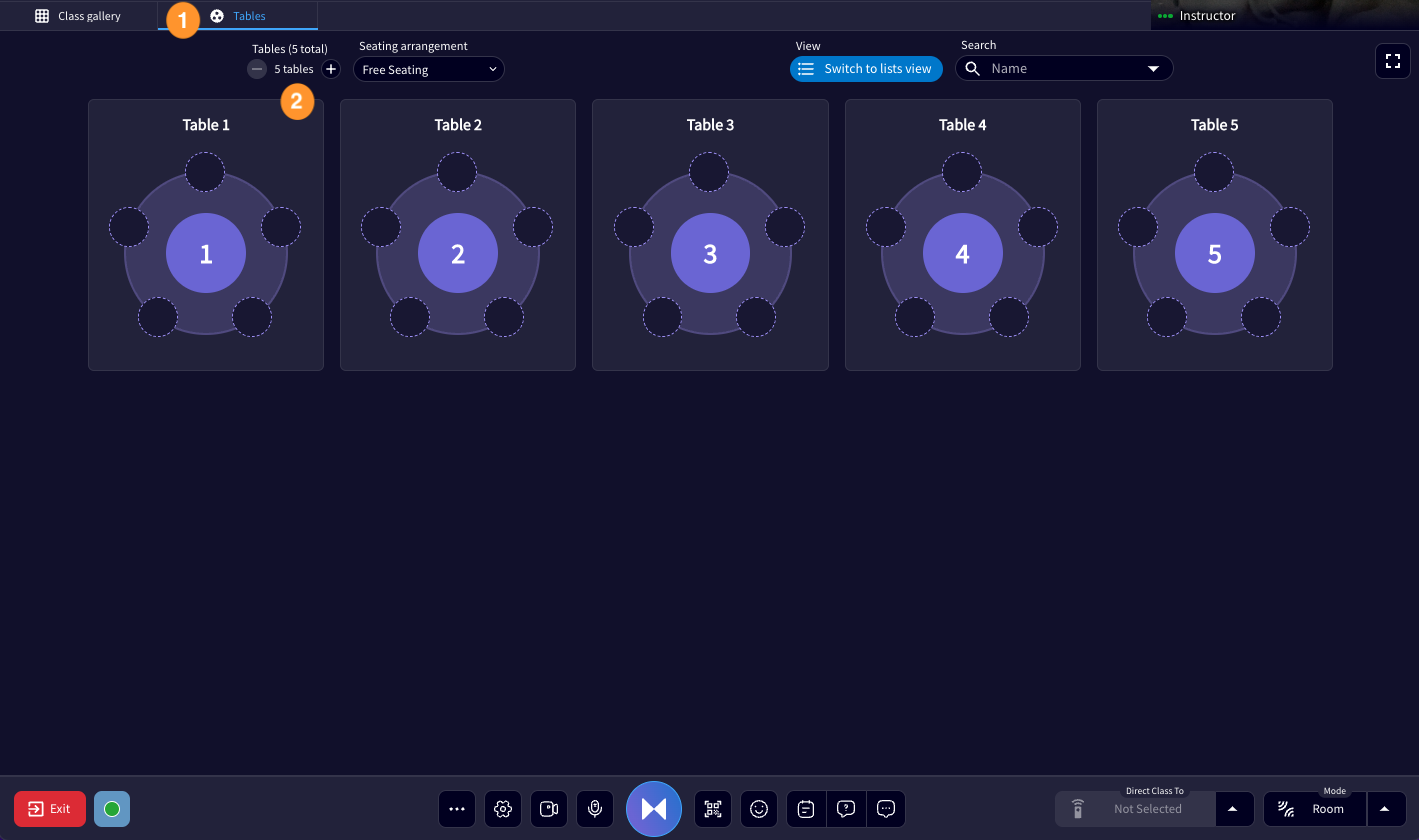
Task: Click the center circle of Table 1
Action: coord(206,254)
